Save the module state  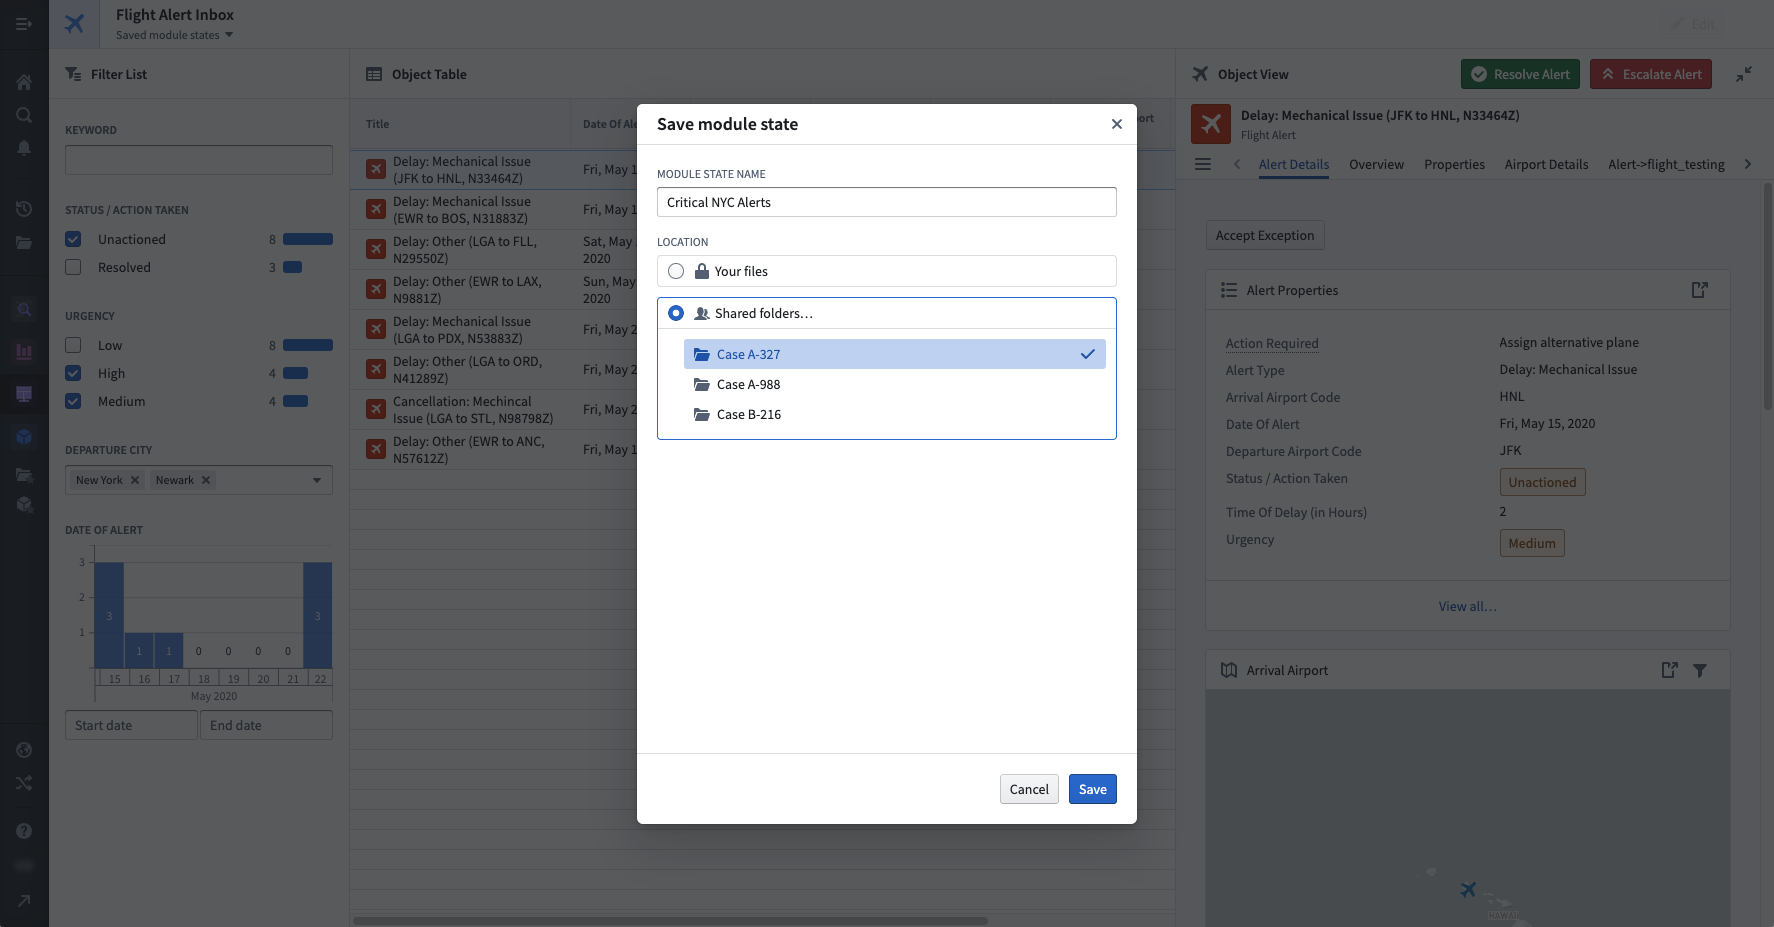pyautogui.click(x=1093, y=789)
